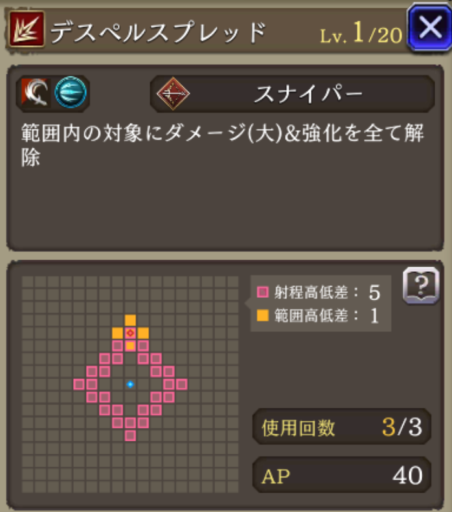452x512 pixels.
Task: Click the rightmost pink range tile on the grid
Action: tap(182, 384)
